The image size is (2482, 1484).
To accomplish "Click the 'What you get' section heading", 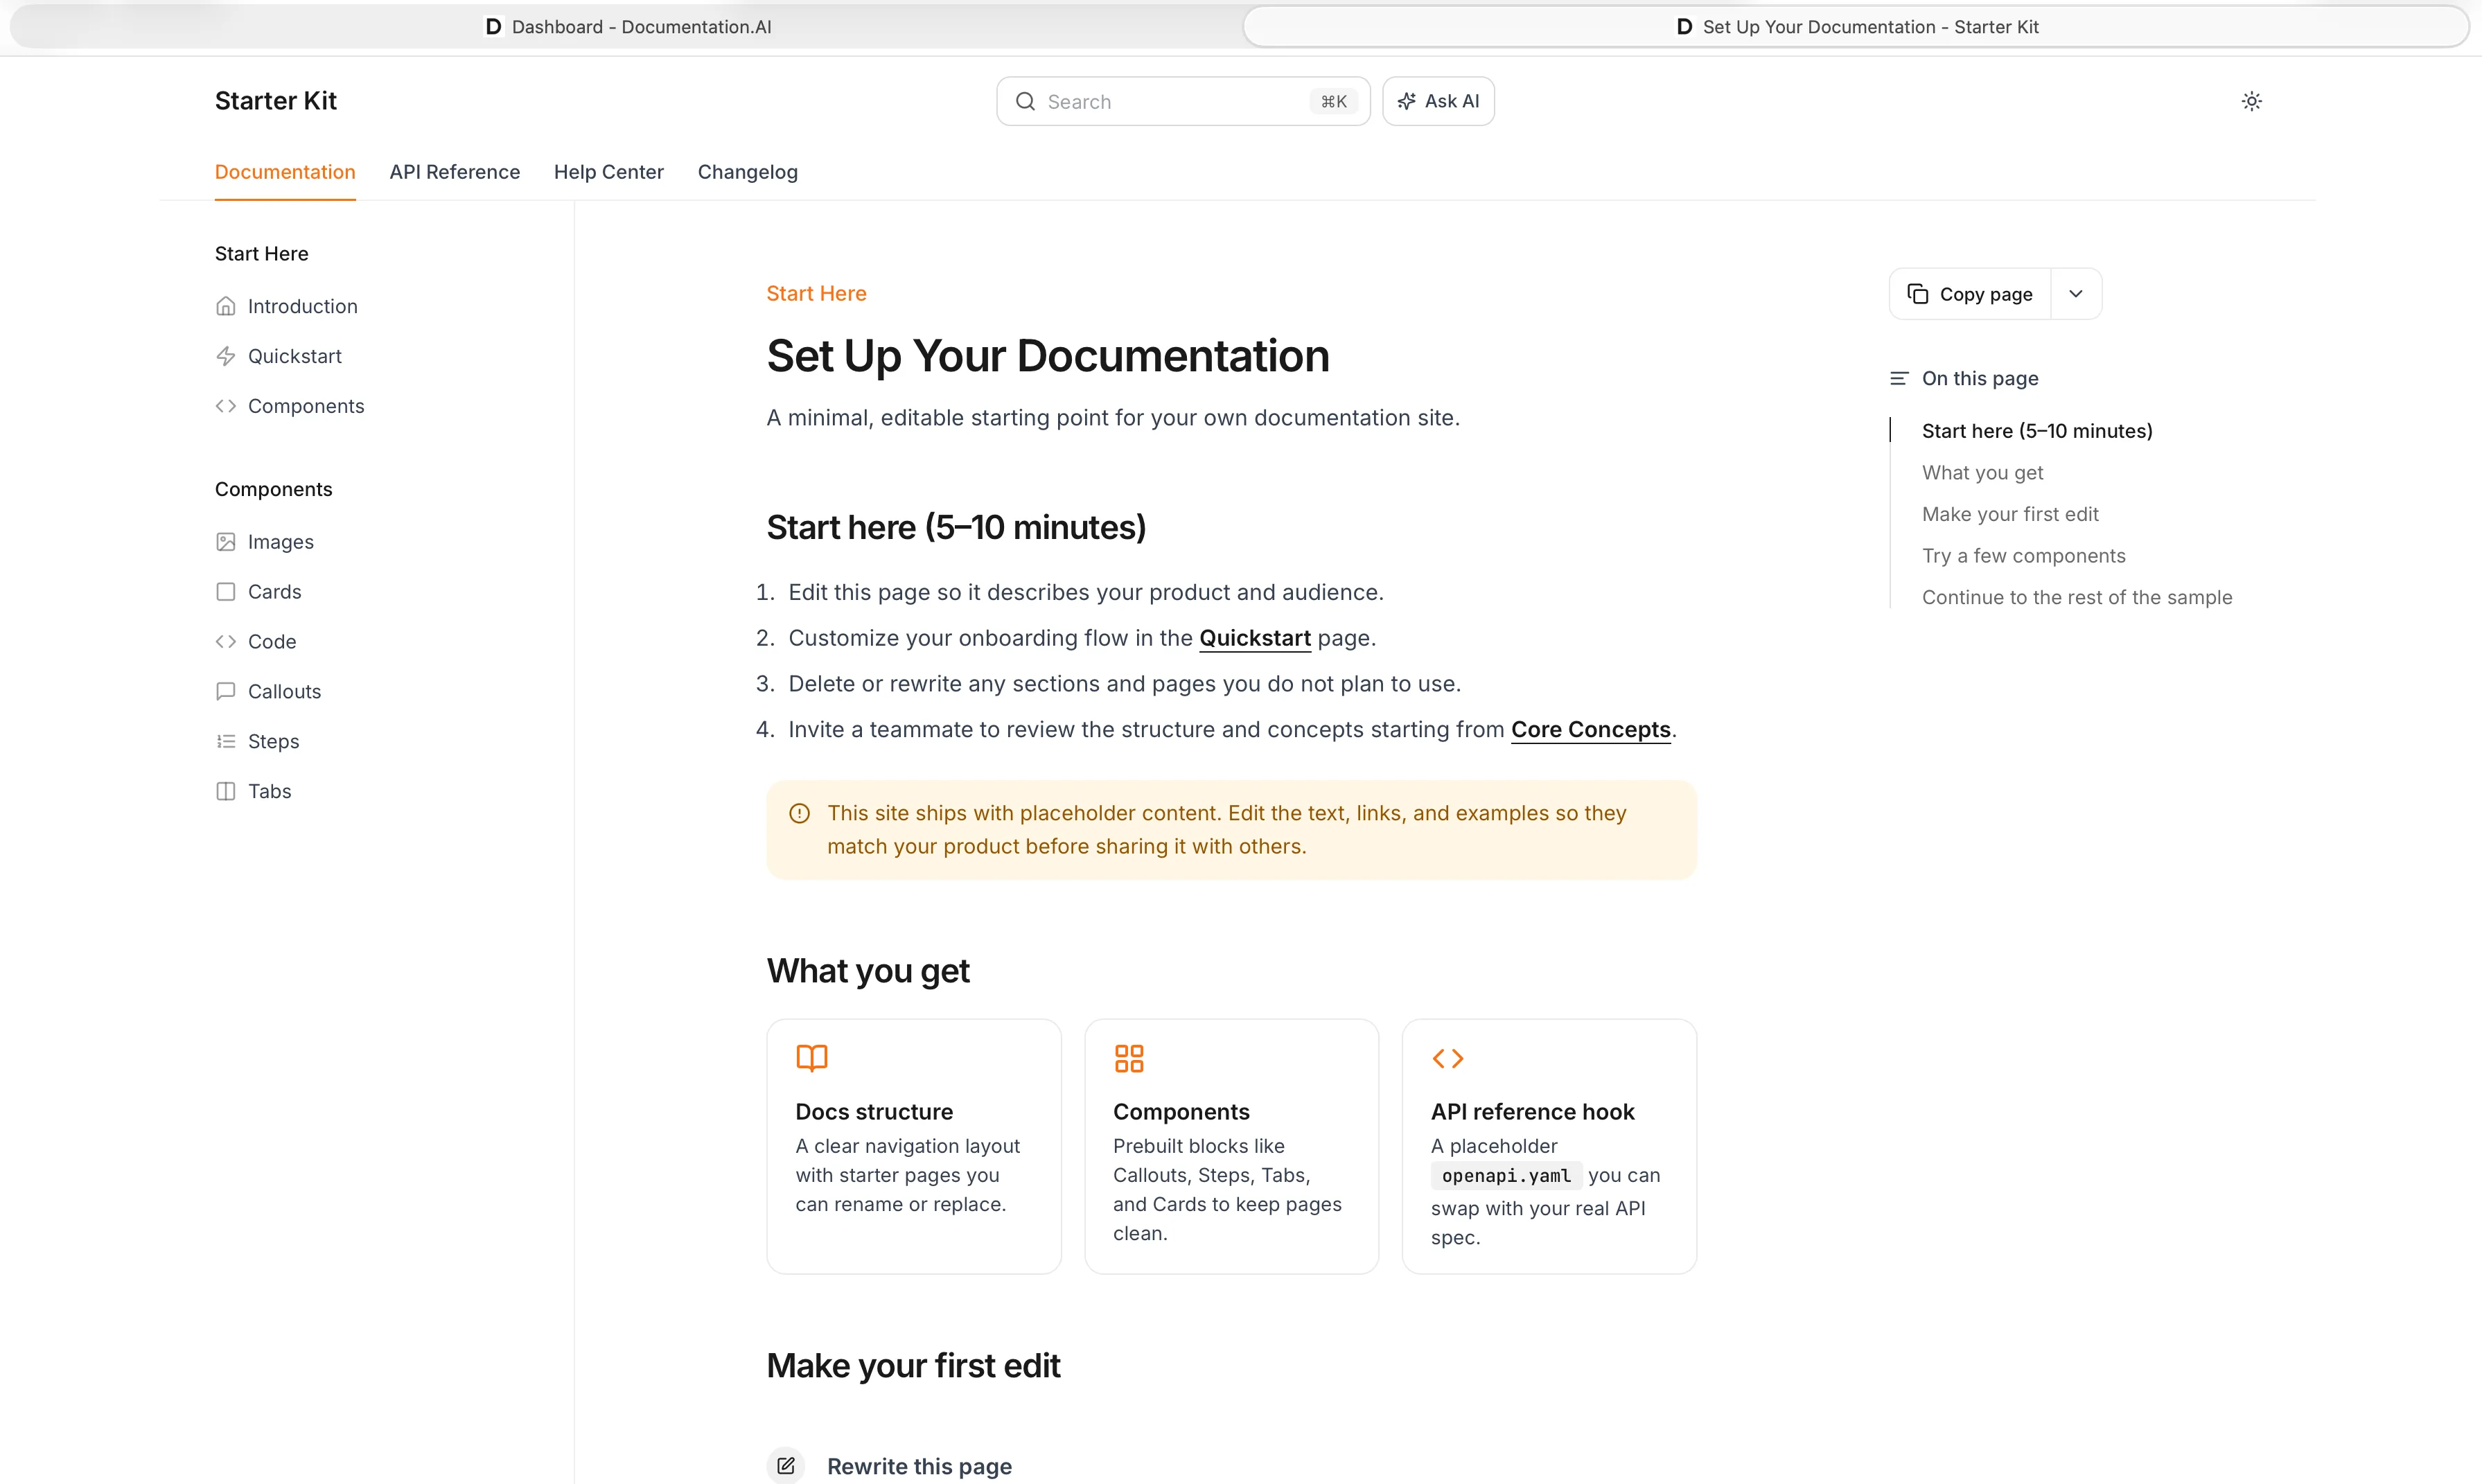I will [868, 971].
